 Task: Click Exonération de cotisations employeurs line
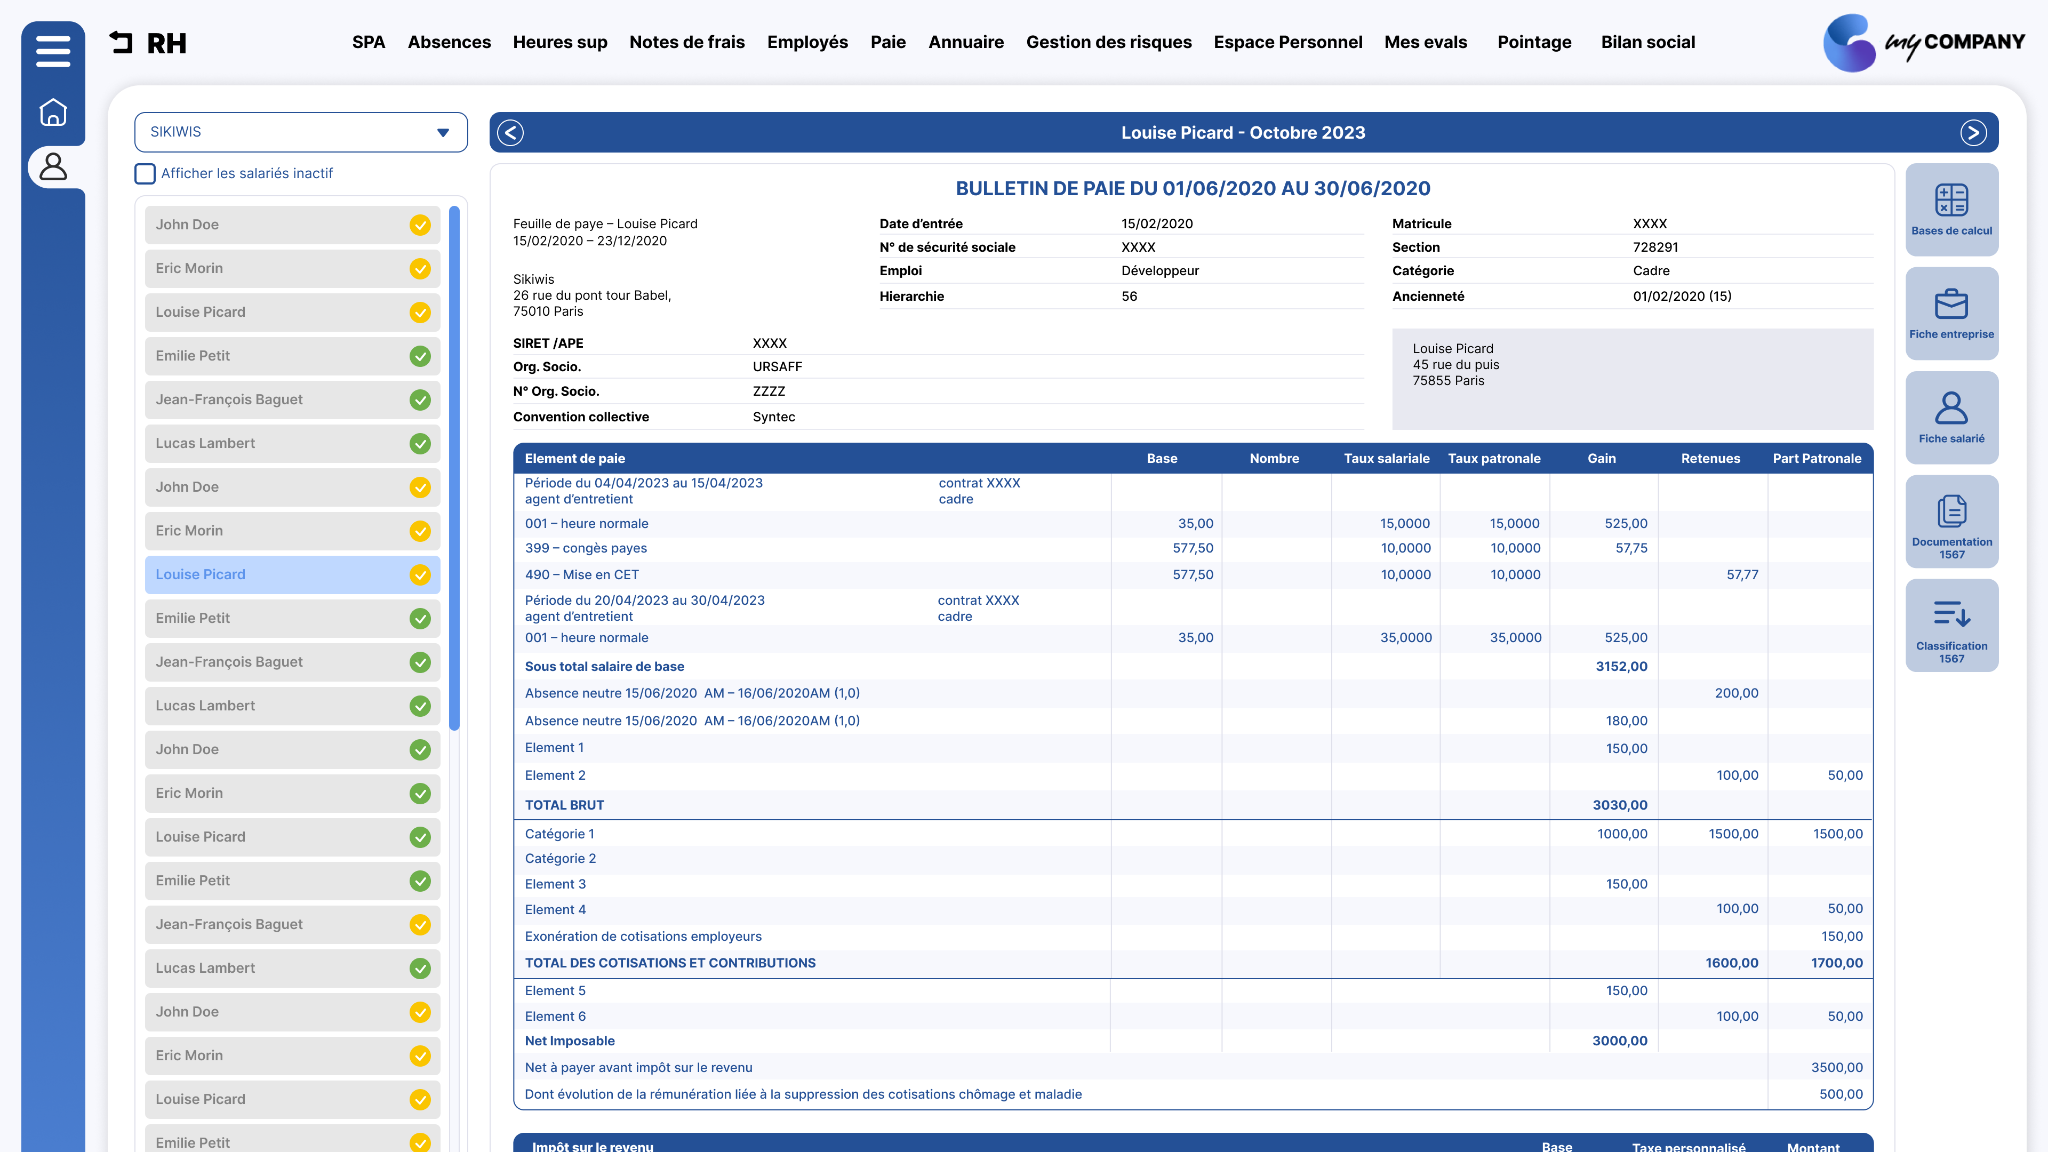point(643,937)
